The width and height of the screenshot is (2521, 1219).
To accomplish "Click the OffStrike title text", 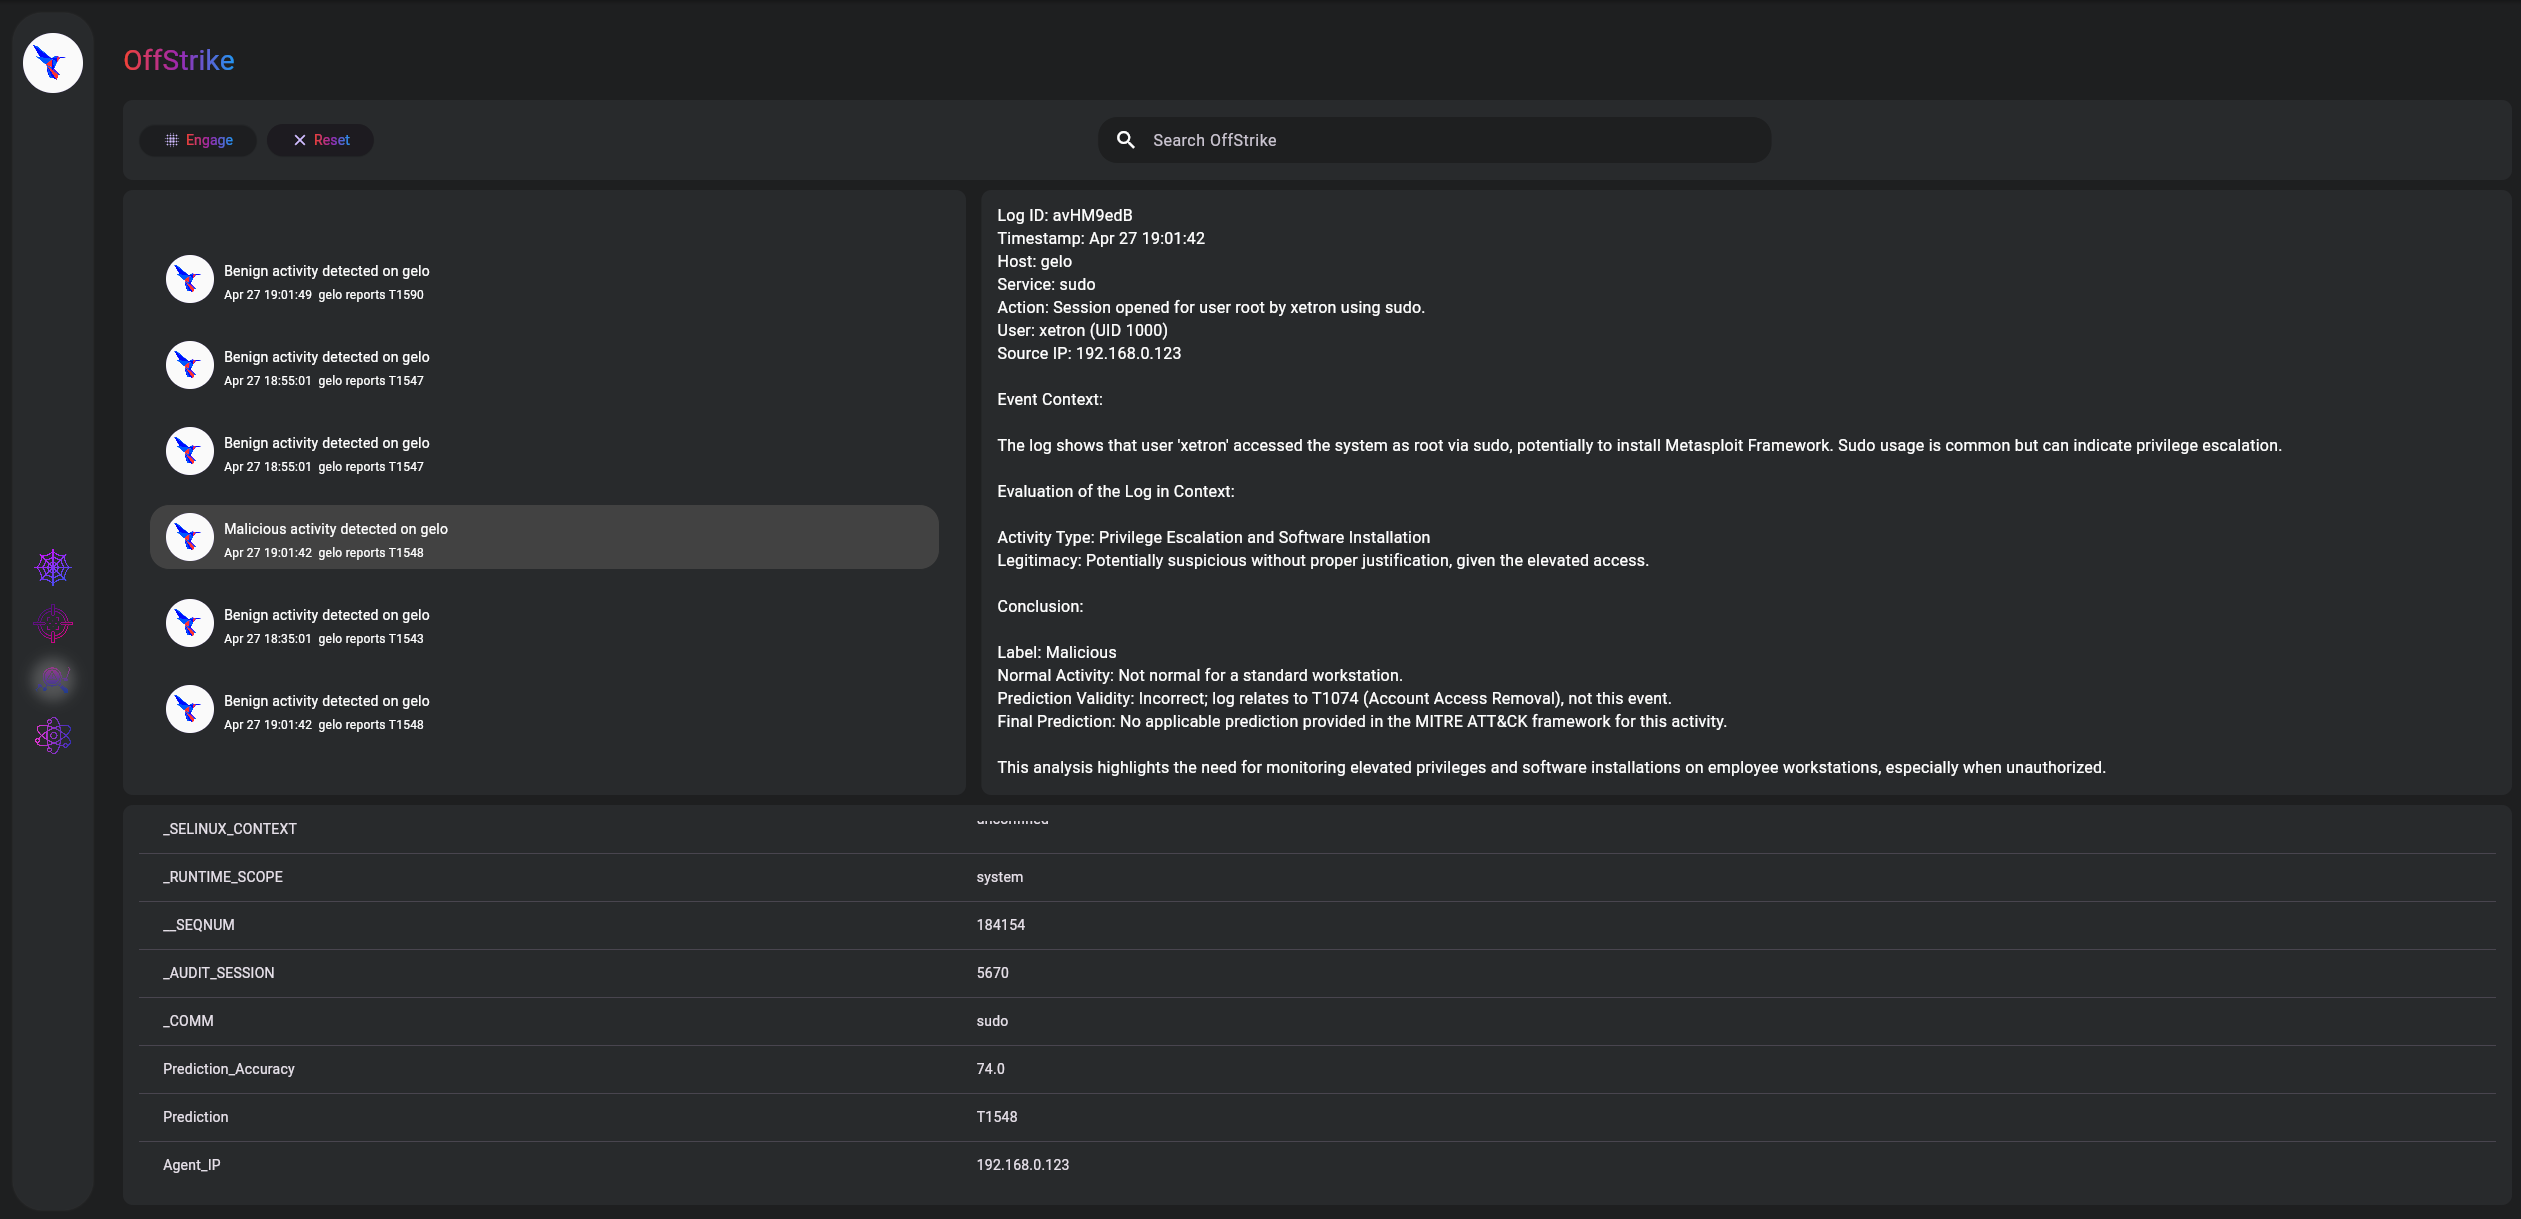I will coord(179,60).
